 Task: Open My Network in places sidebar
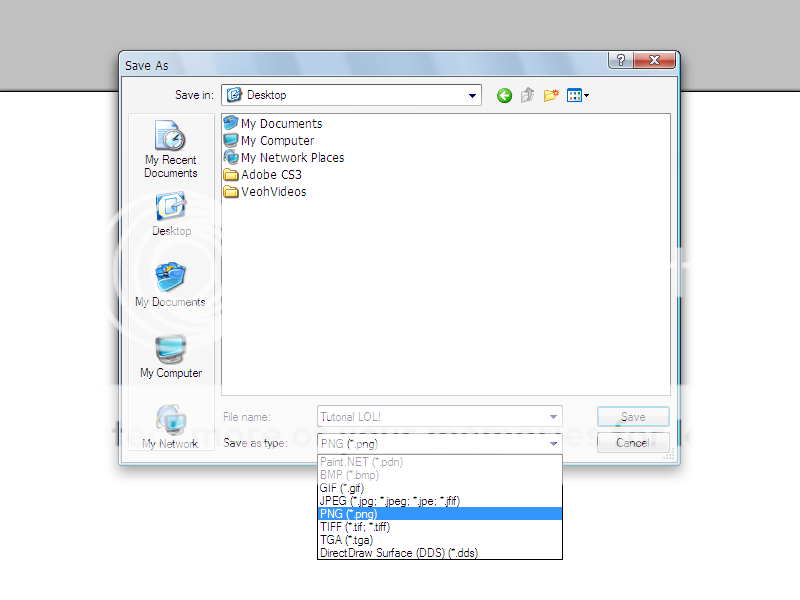(170, 426)
